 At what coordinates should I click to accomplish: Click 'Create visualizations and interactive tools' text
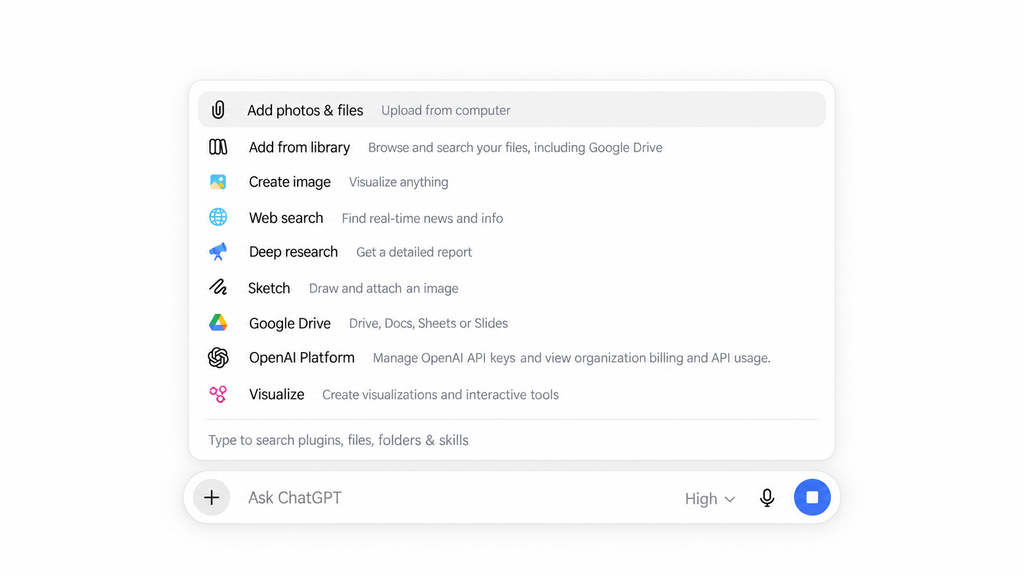pos(441,394)
